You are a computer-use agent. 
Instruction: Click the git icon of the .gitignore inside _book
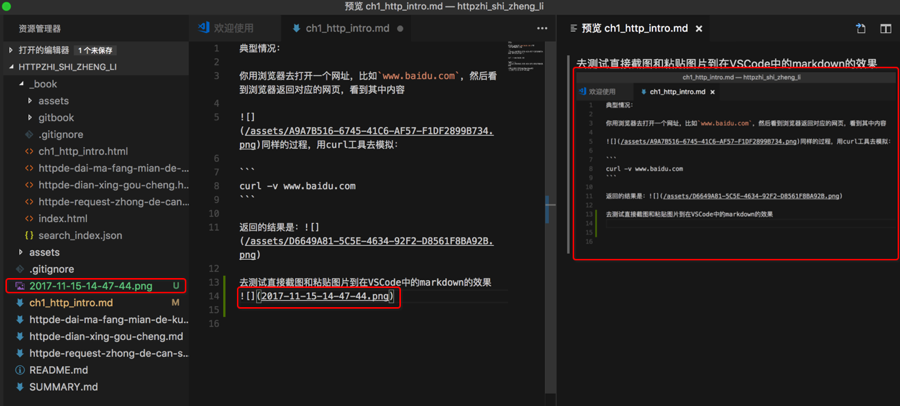(29, 134)
